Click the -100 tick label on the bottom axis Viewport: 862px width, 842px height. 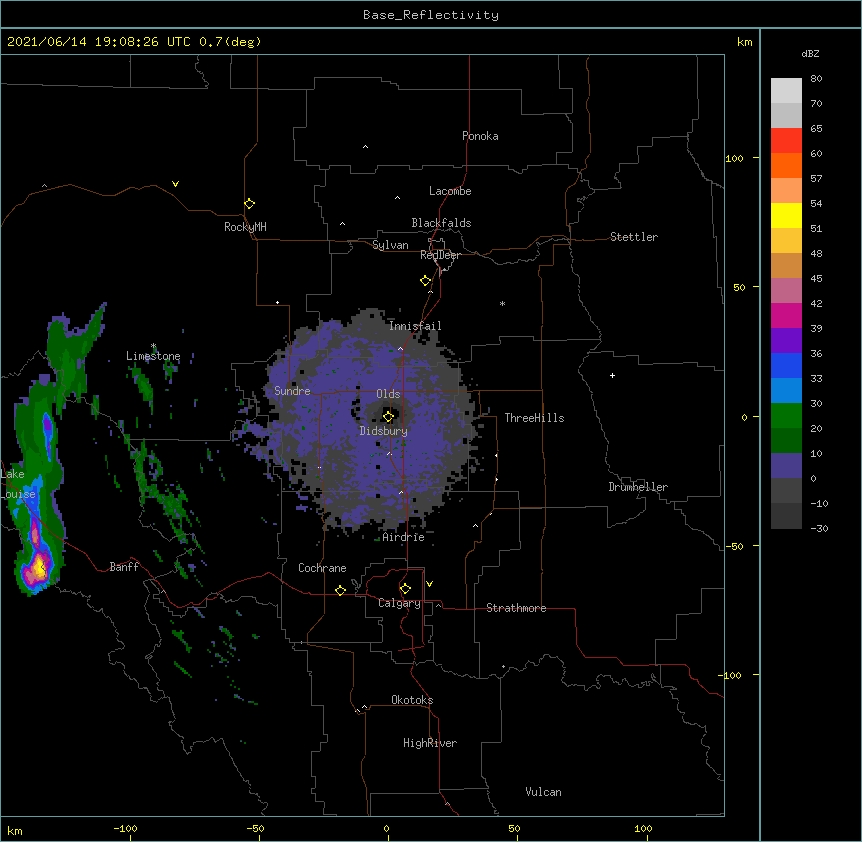pyautogui.click(x=125, y=828)
